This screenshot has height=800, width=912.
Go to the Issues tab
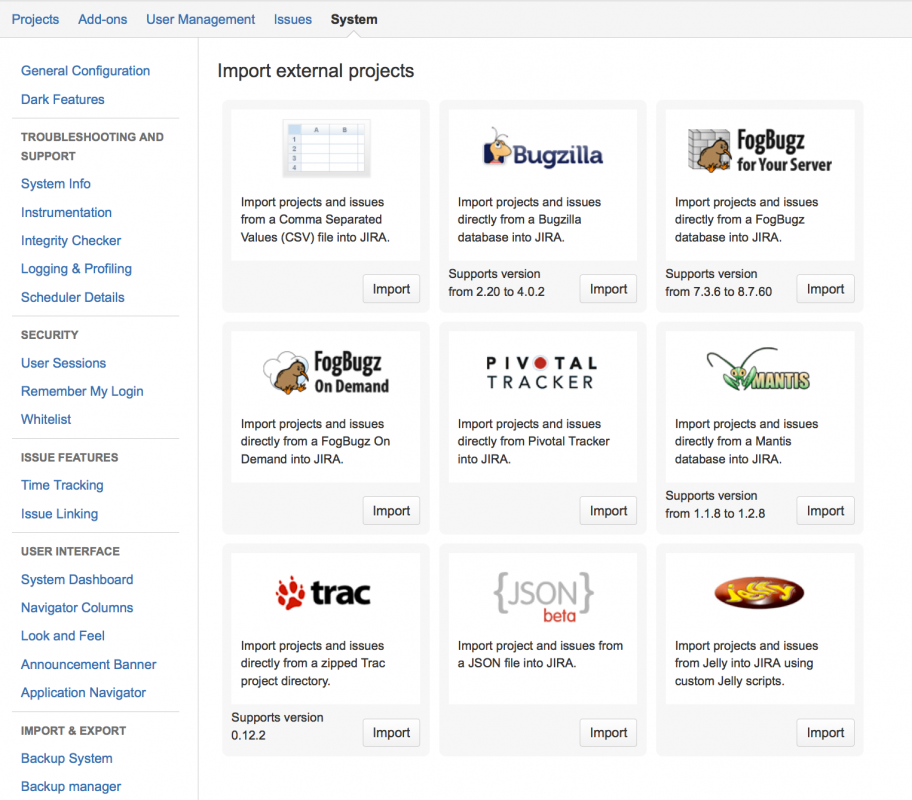[293, 19]
